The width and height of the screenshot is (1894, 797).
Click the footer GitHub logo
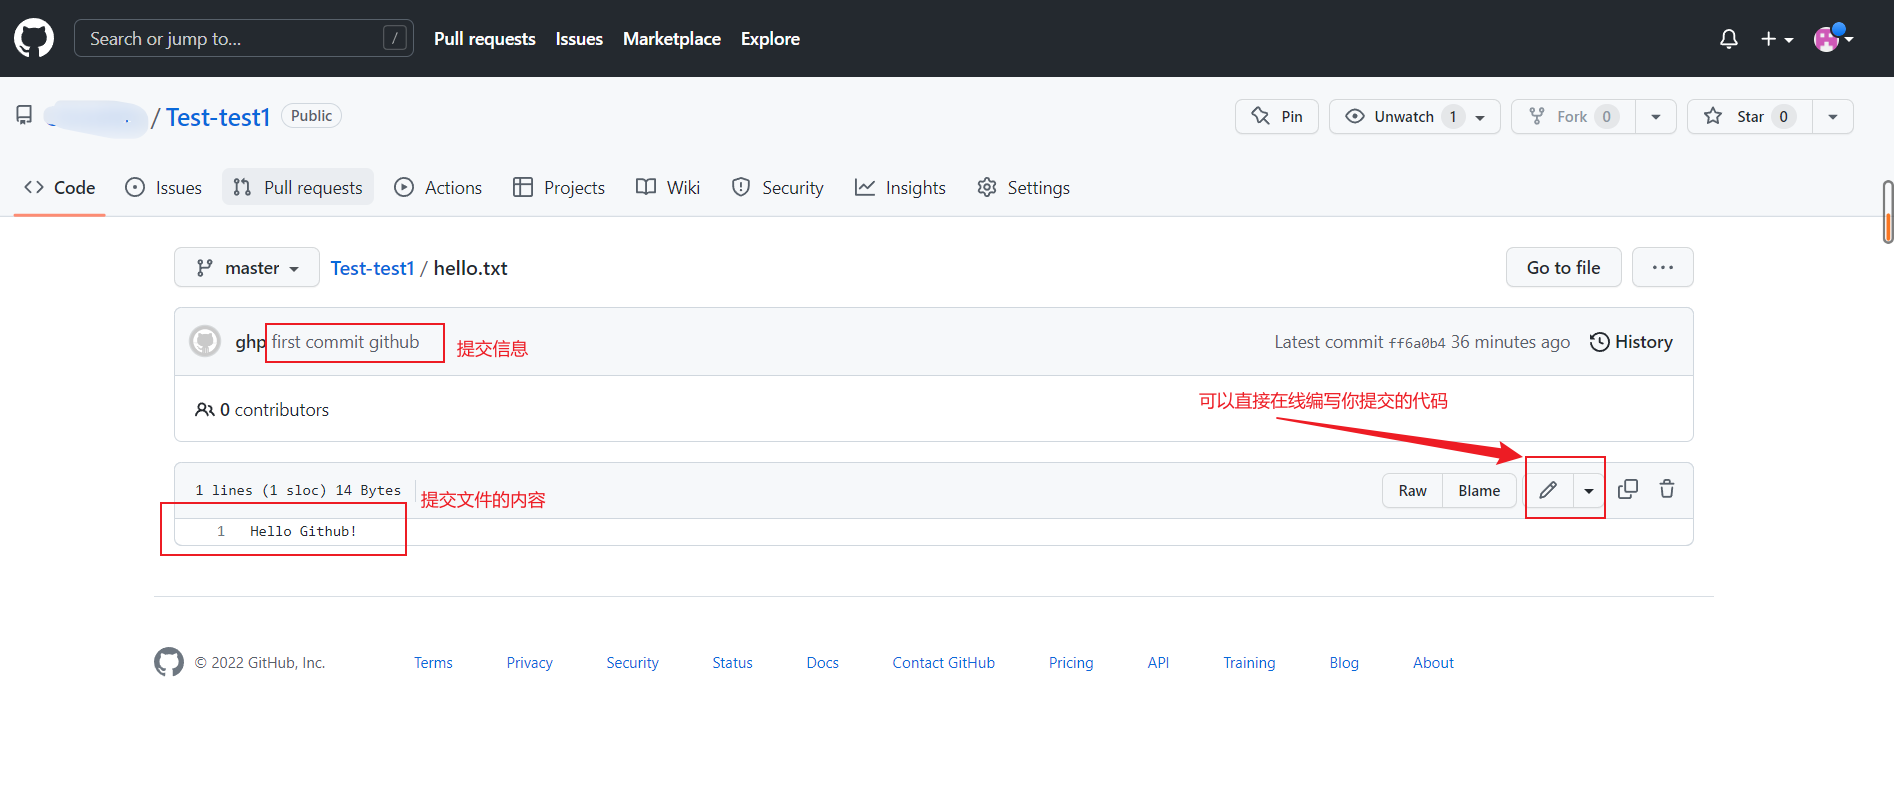coord(169,662)
